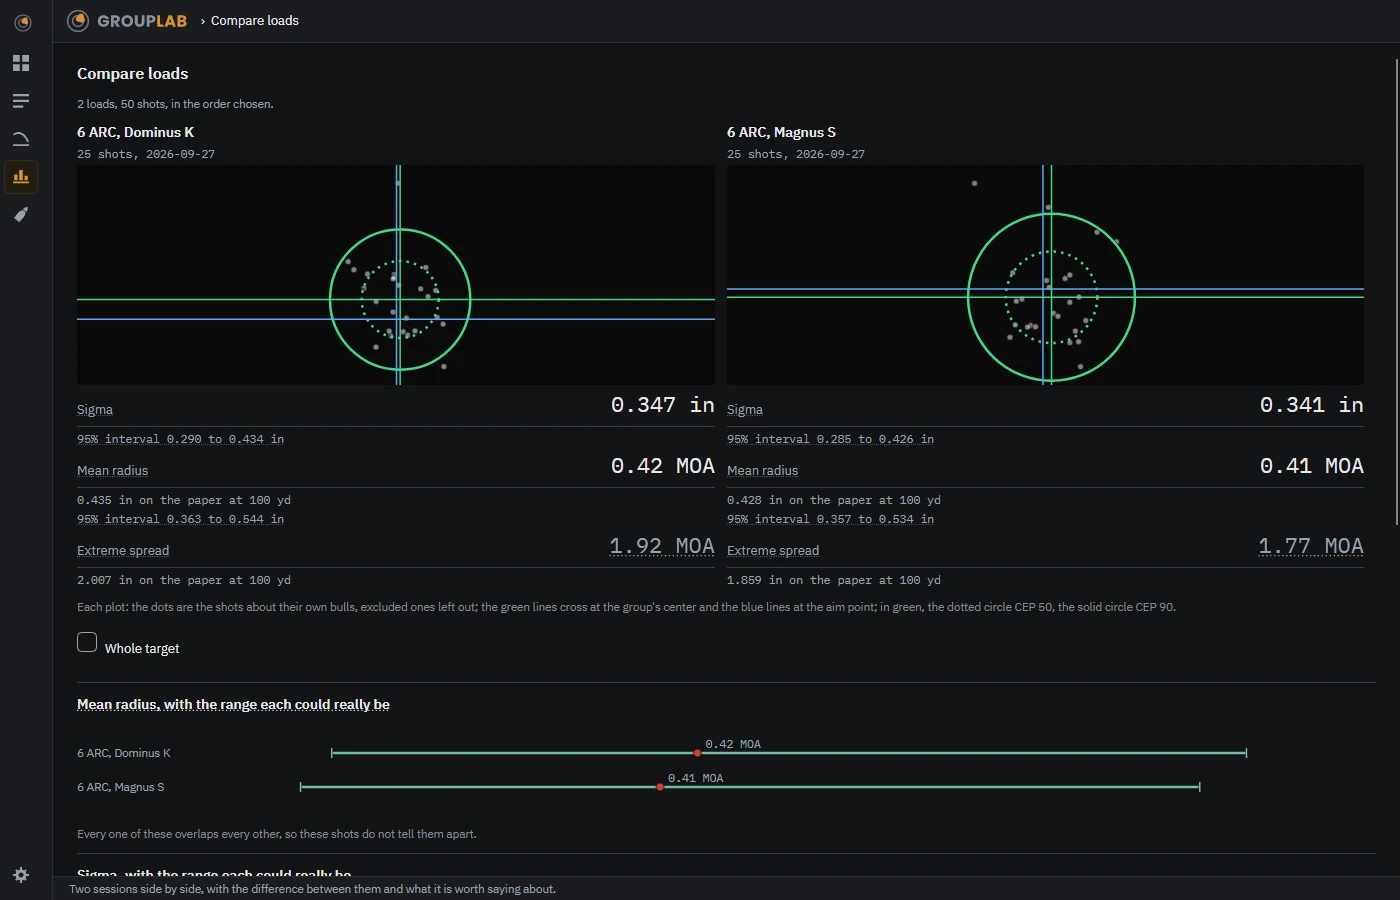1400x900 pixels.
Task: Click Extreme spread label under Magnus S
Action: coord(773,551)
